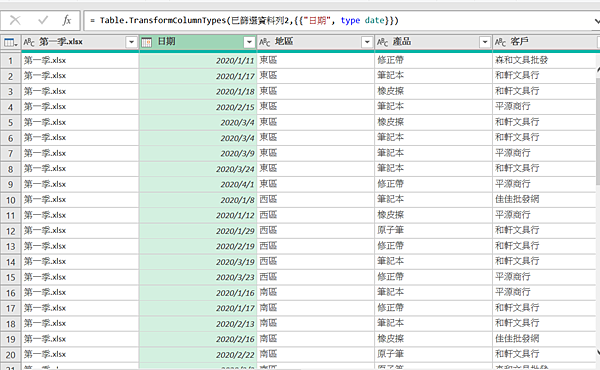Screen dimensions: 600x370
Task: Click the ABC type icon of 客戶 column
Action: [x=500, y=42]
